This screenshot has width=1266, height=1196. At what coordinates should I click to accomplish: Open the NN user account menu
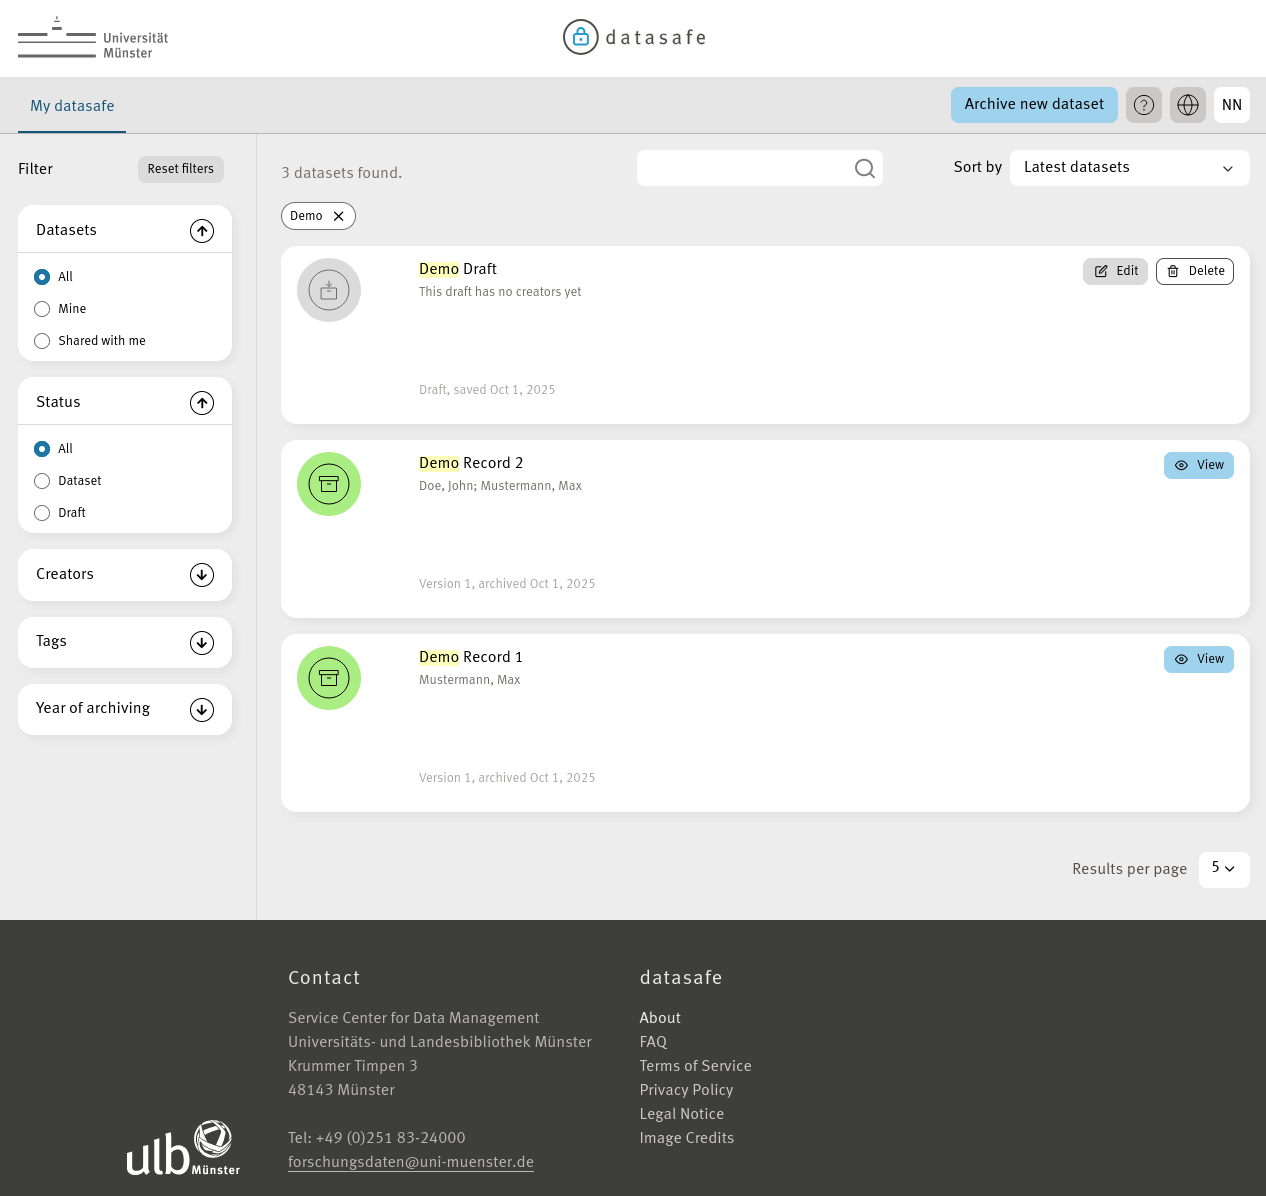coord(1231,105)
